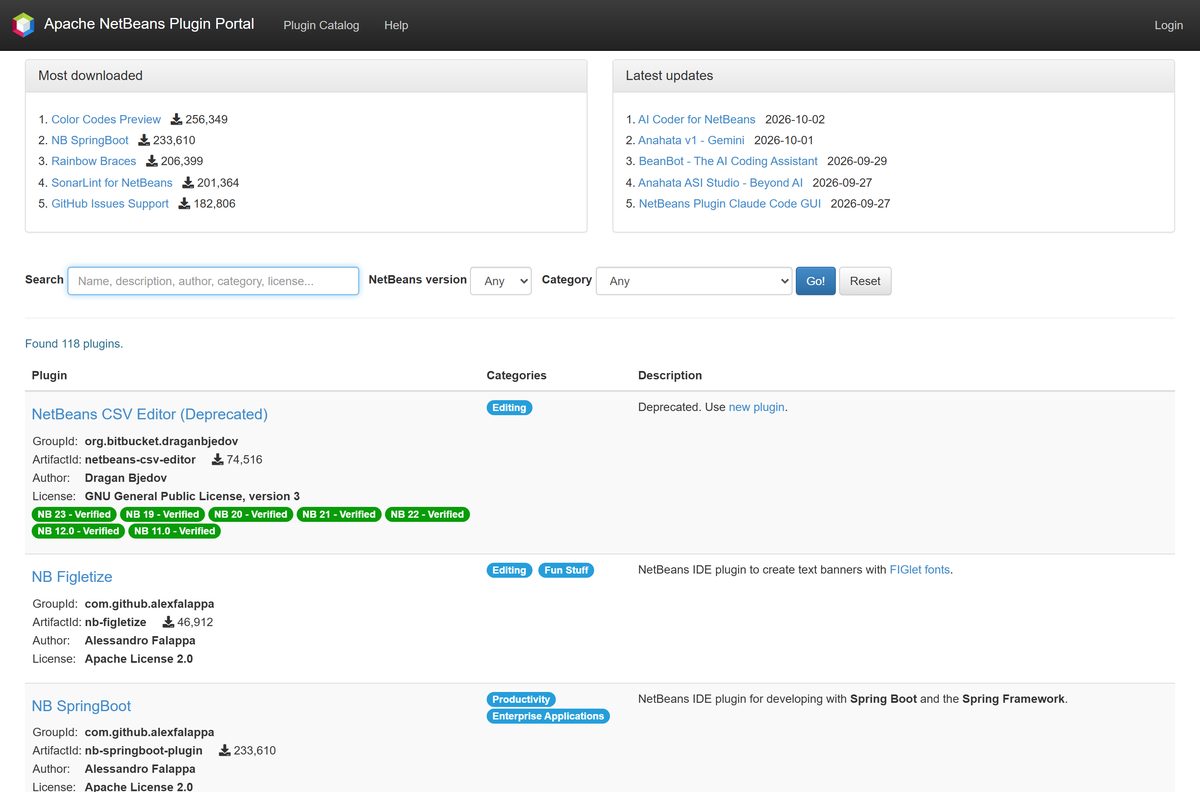Click Author Alessandro Falappa under NB Figletize
1200x792 pixels.
point(140,641)
